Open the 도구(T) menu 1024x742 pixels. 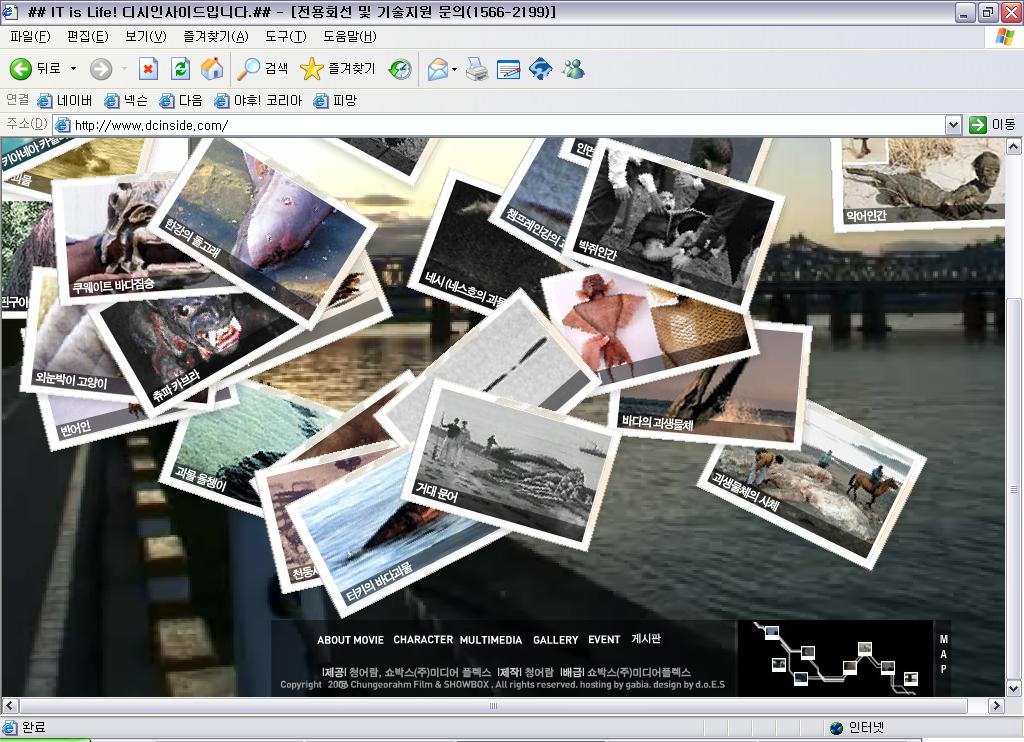(x=285, y=37)
